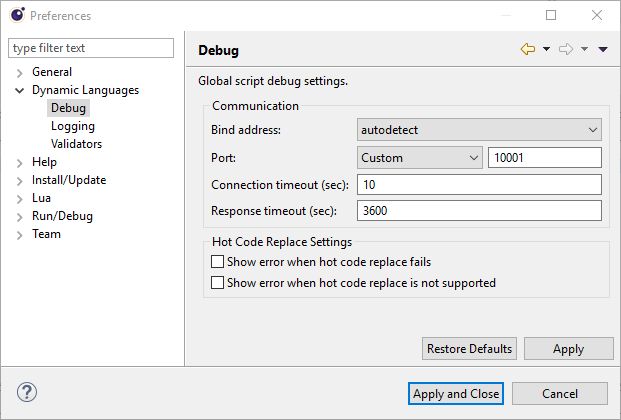Open the back history dropdown arrow
621x420 pixels.
pos(546,49)
